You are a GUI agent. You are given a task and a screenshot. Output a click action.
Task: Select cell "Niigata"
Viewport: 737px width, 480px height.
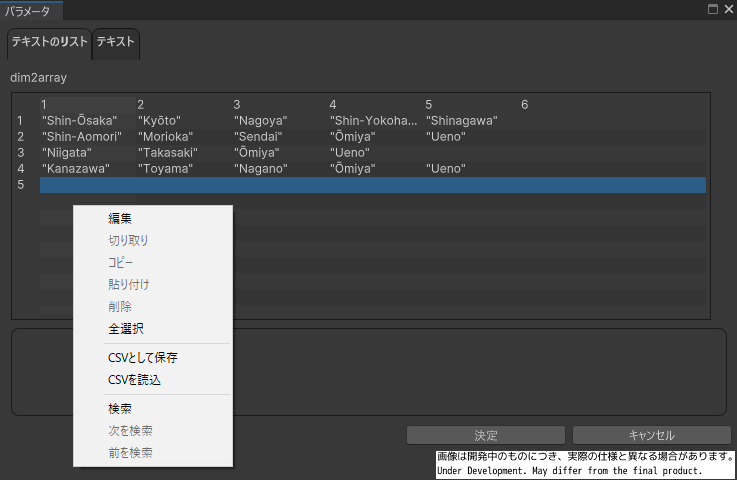pyautogui.click(x=88, y=153)
